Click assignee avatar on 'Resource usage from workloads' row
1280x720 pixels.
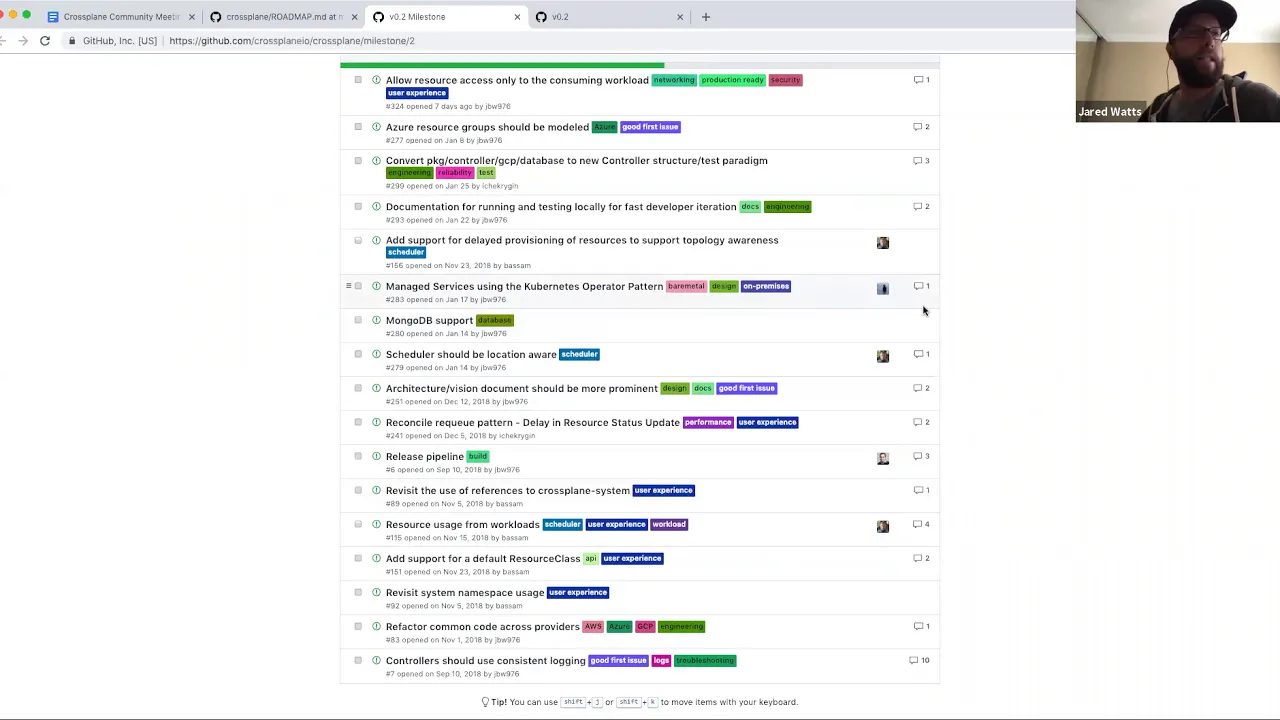[883, 526]
